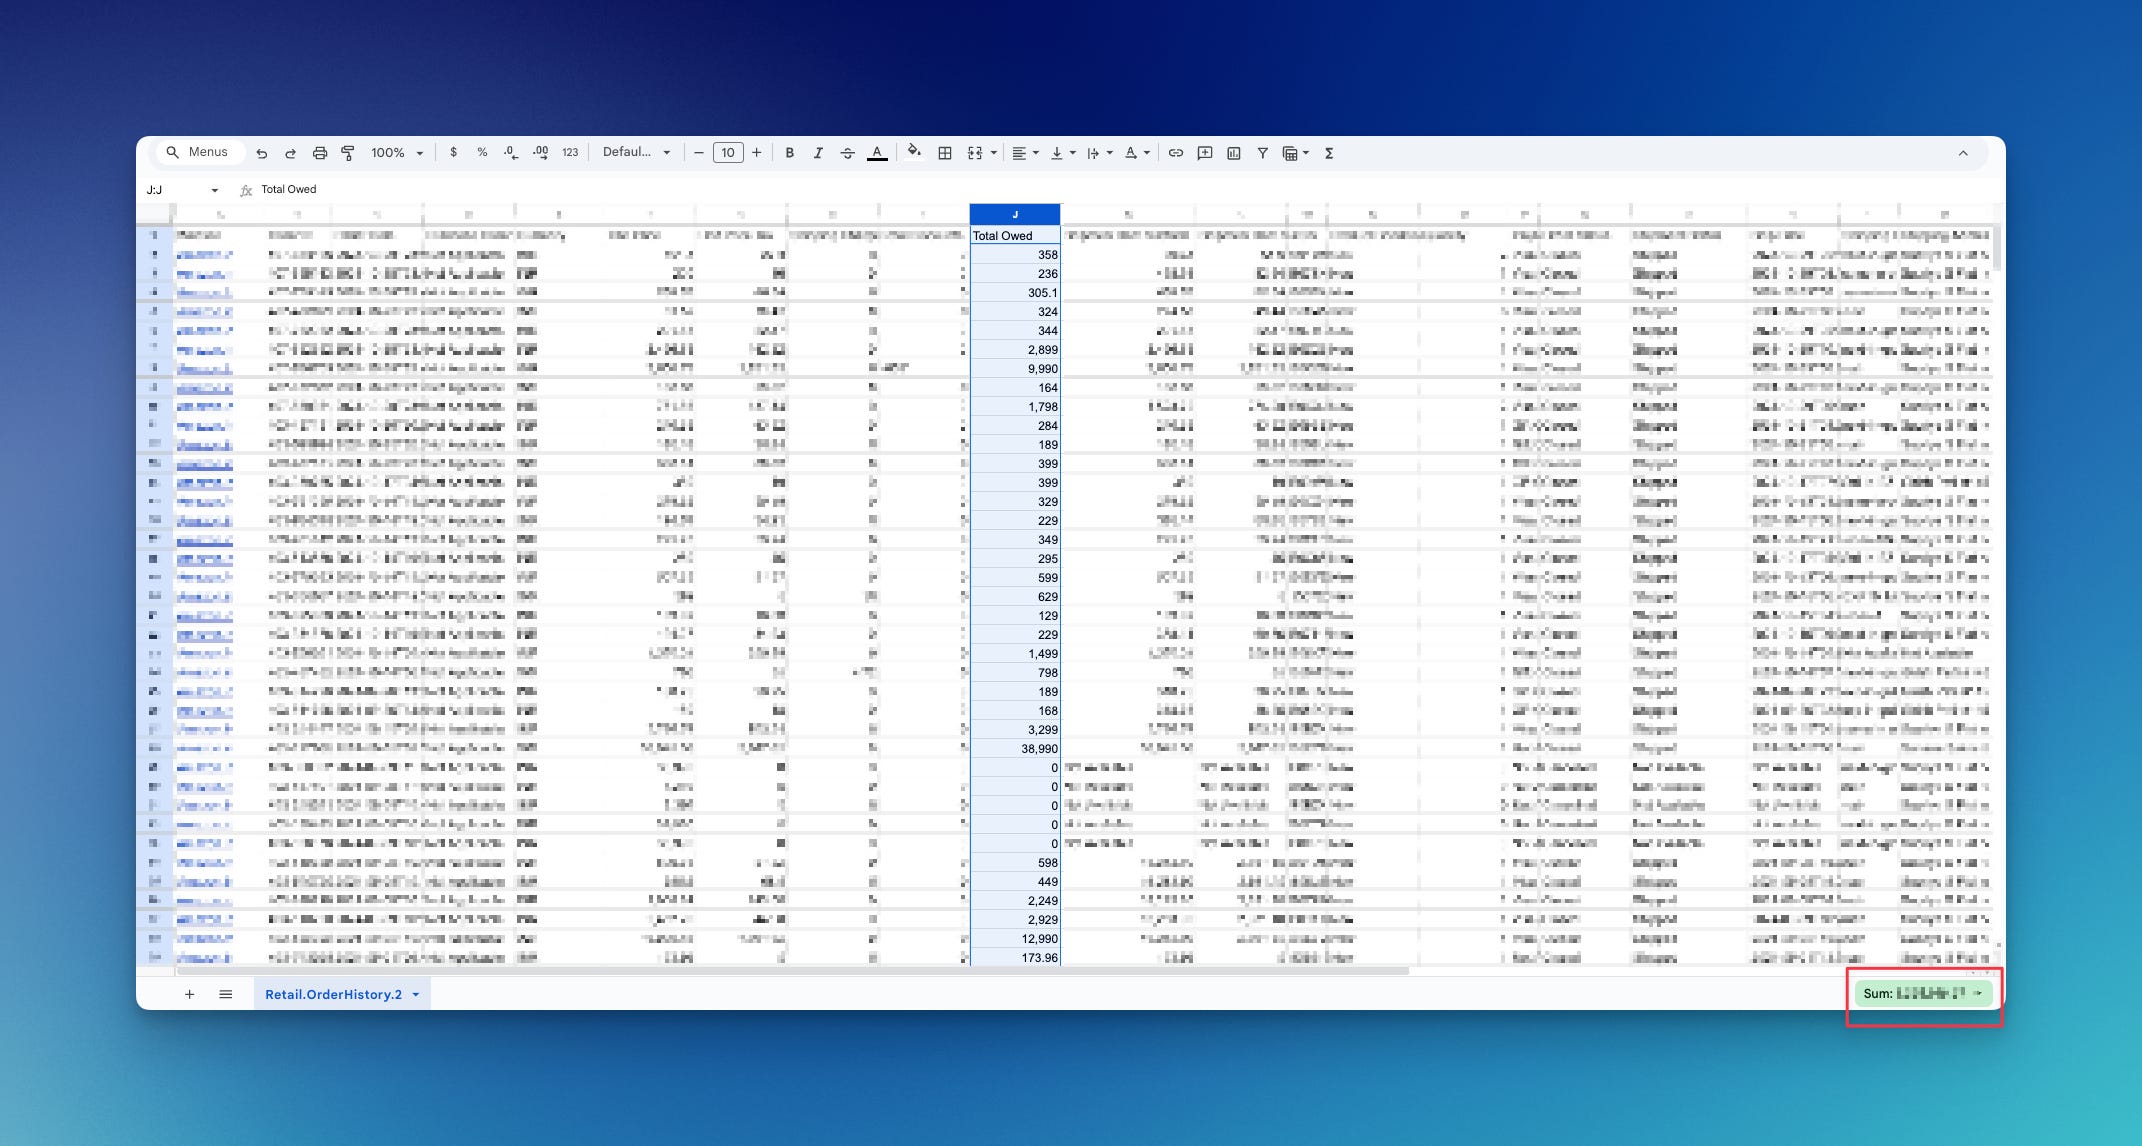Insert chart from the toolbar
The height and width of the screenshot is (1146, 2142).
tap(1234, 153)
